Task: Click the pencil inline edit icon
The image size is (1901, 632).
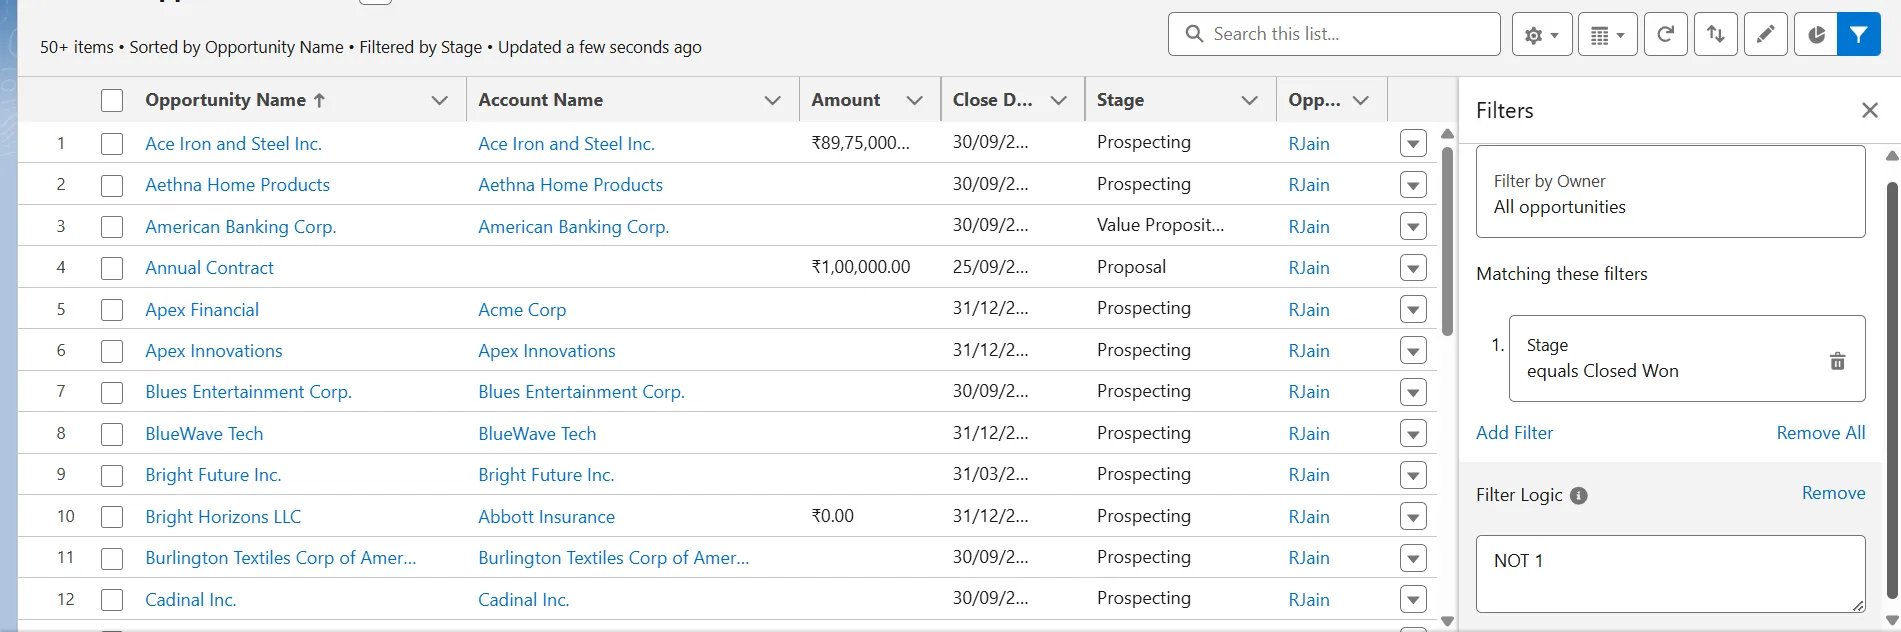Action: tap(1765, 35)
